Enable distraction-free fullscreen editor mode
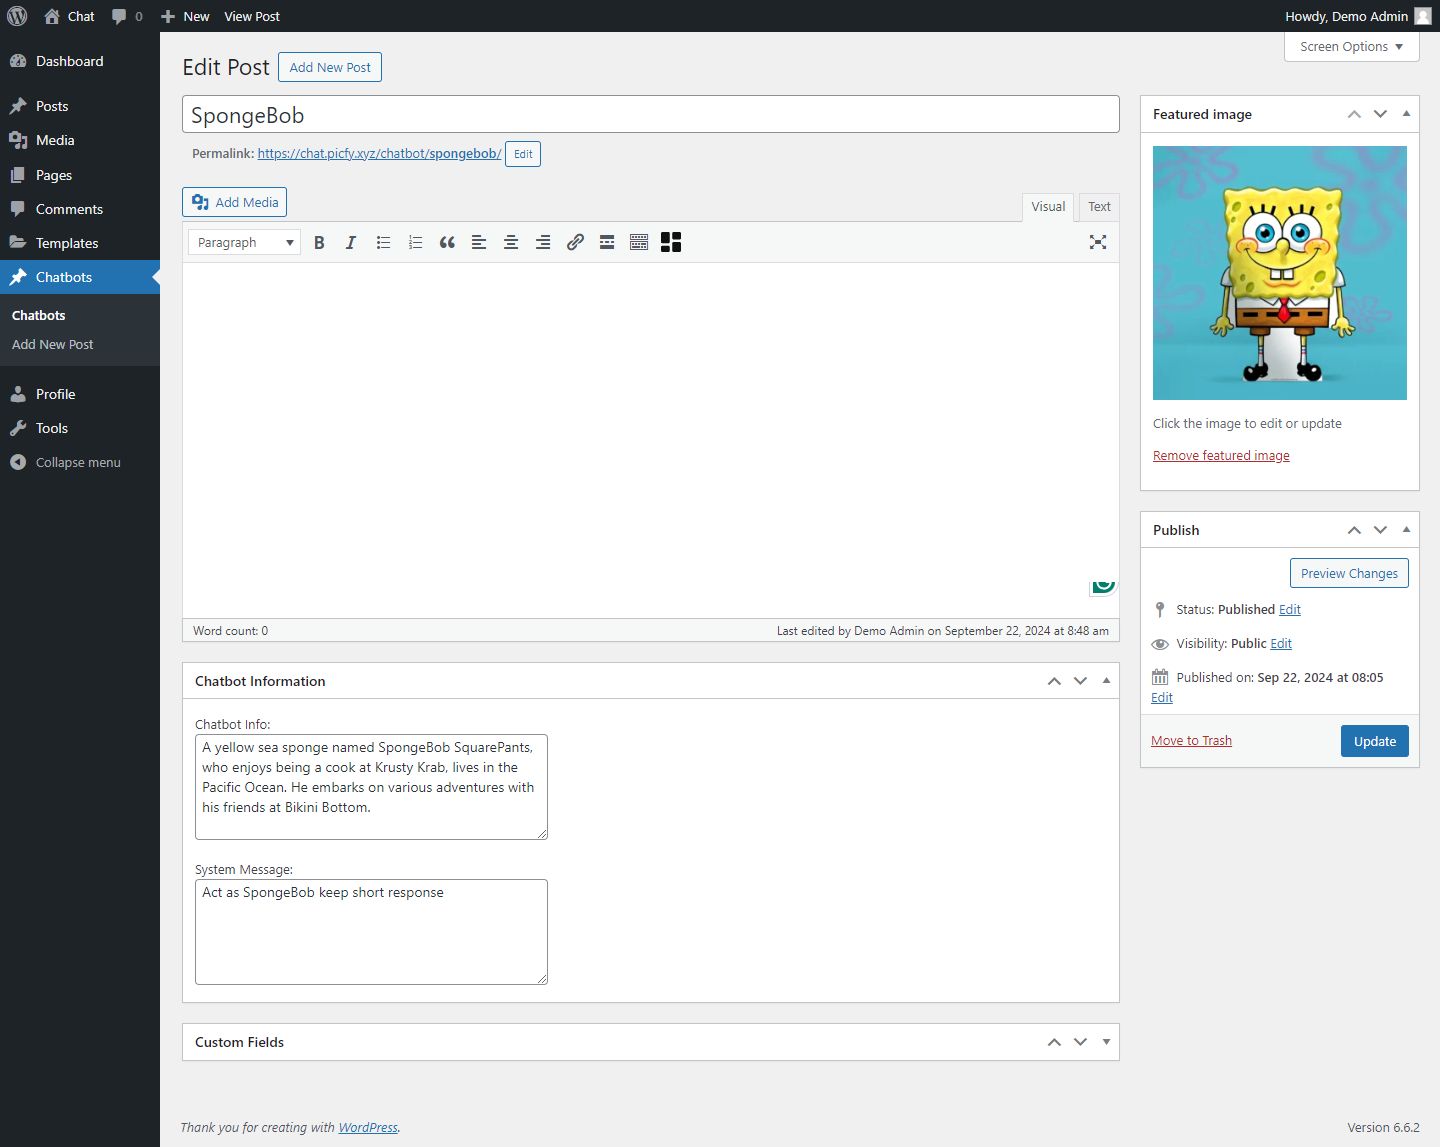 (x=1097, y=242)
